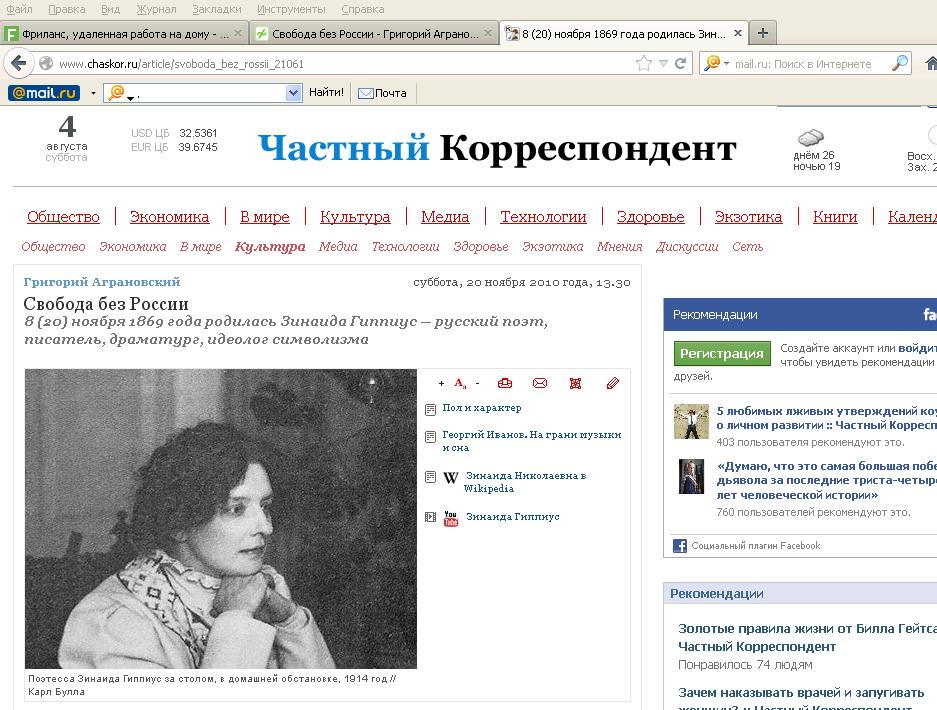Image resolution: width=937 pixels, height=710 pixels.
Task: Bookmark page with the star icon
Action: 644,63
